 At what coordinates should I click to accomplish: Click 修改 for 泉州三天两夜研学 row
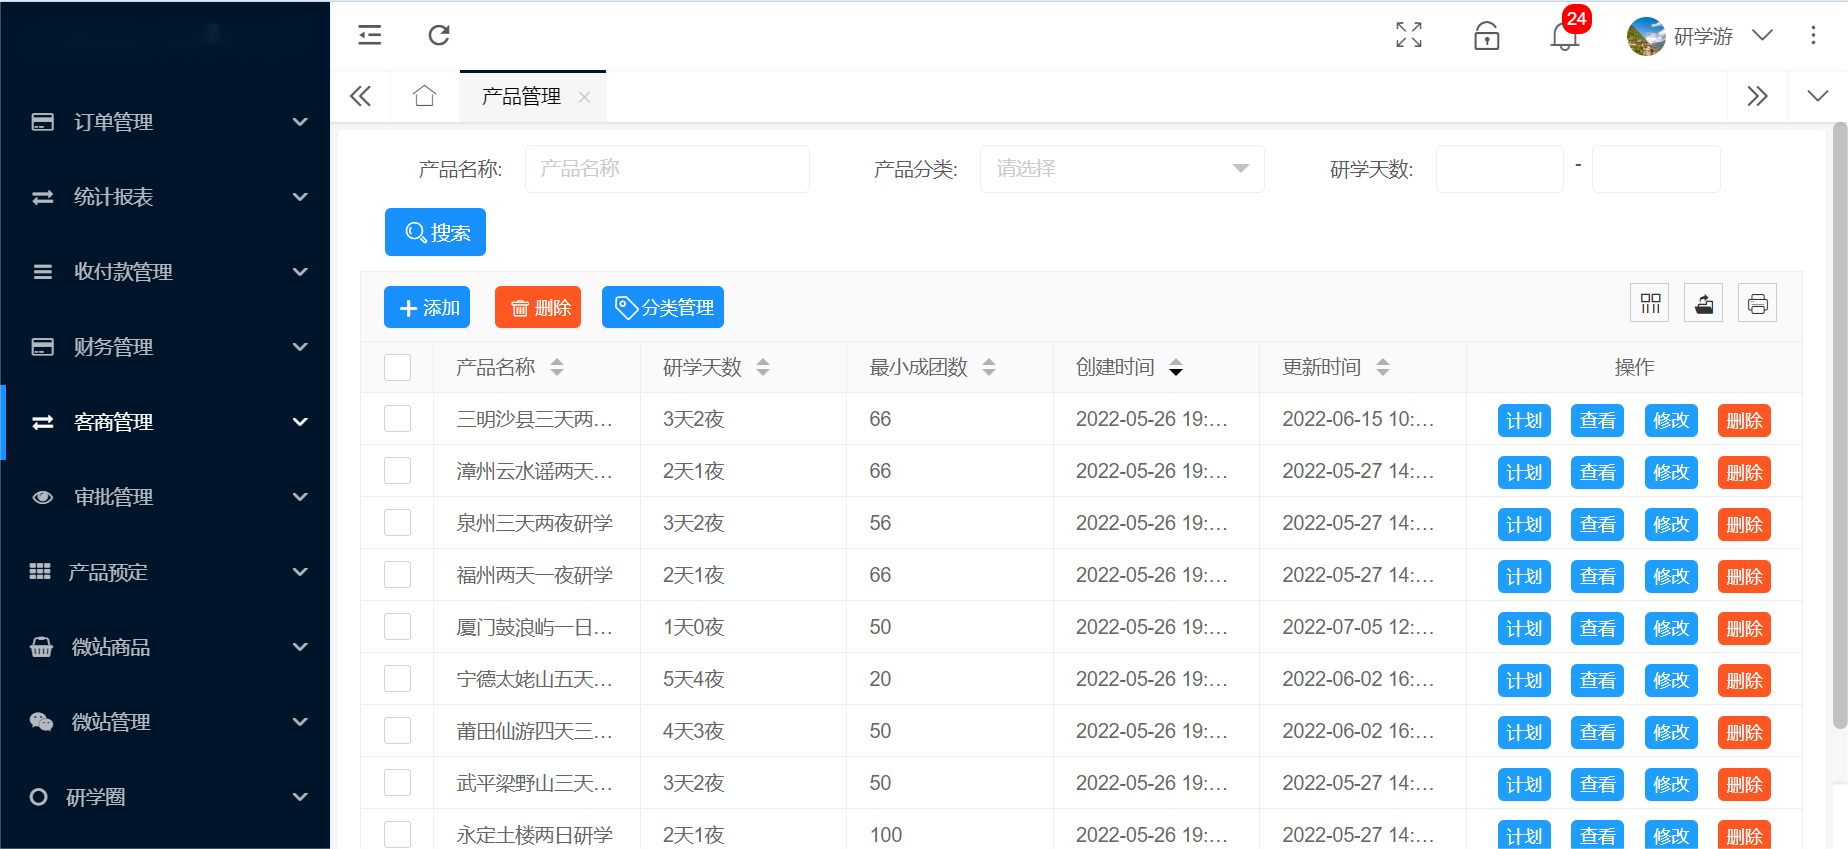(1671, 524)
